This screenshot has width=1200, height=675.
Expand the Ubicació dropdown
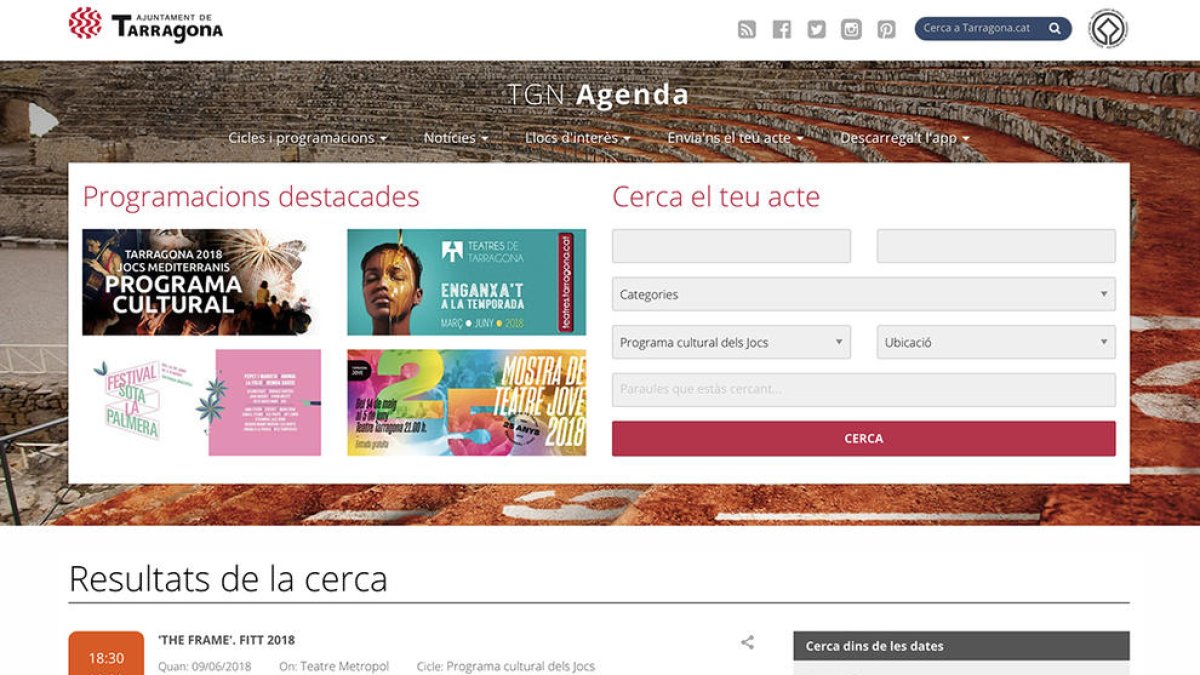(x=995, y=342)
